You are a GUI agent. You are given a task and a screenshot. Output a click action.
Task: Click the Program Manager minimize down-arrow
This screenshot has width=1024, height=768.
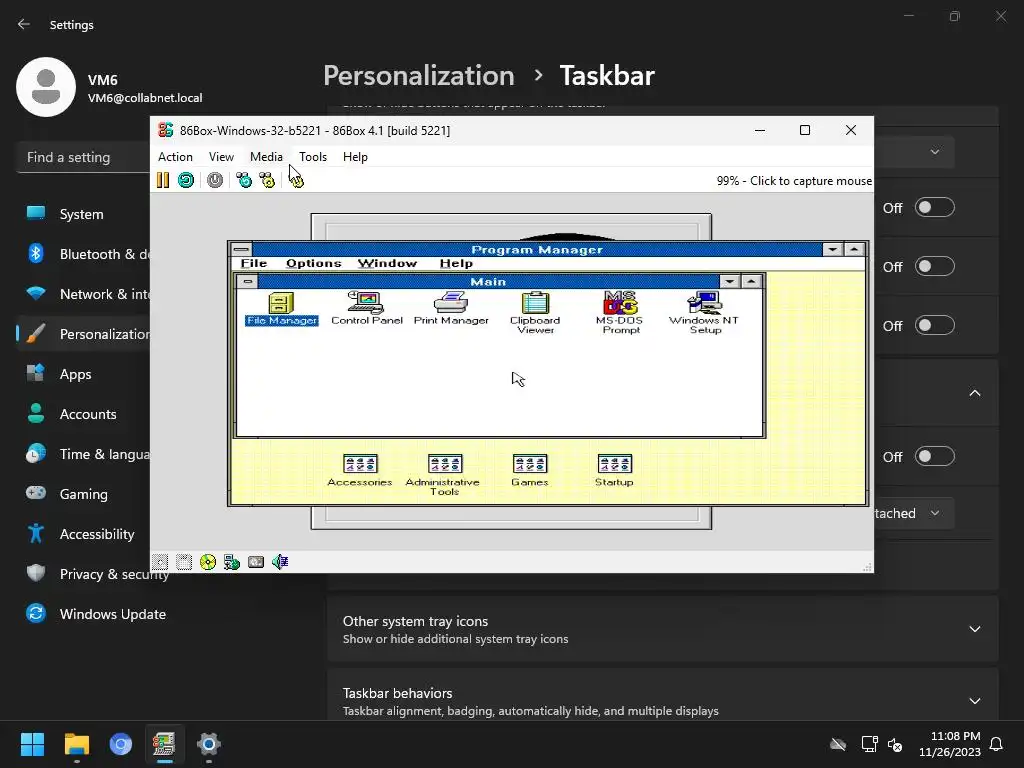[x=832, y=249]
